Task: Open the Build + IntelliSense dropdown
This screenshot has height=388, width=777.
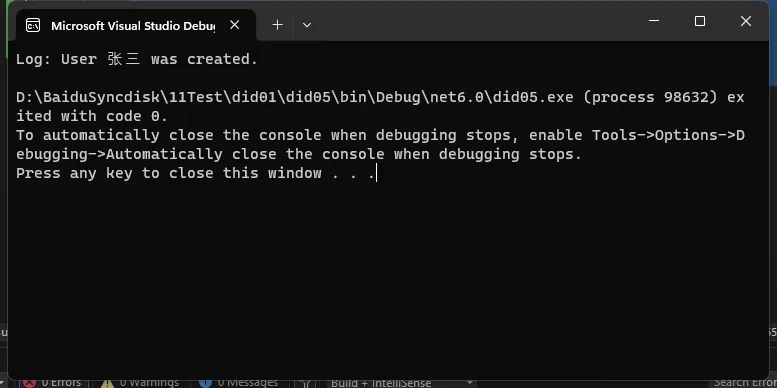Action: coord(401,383)
